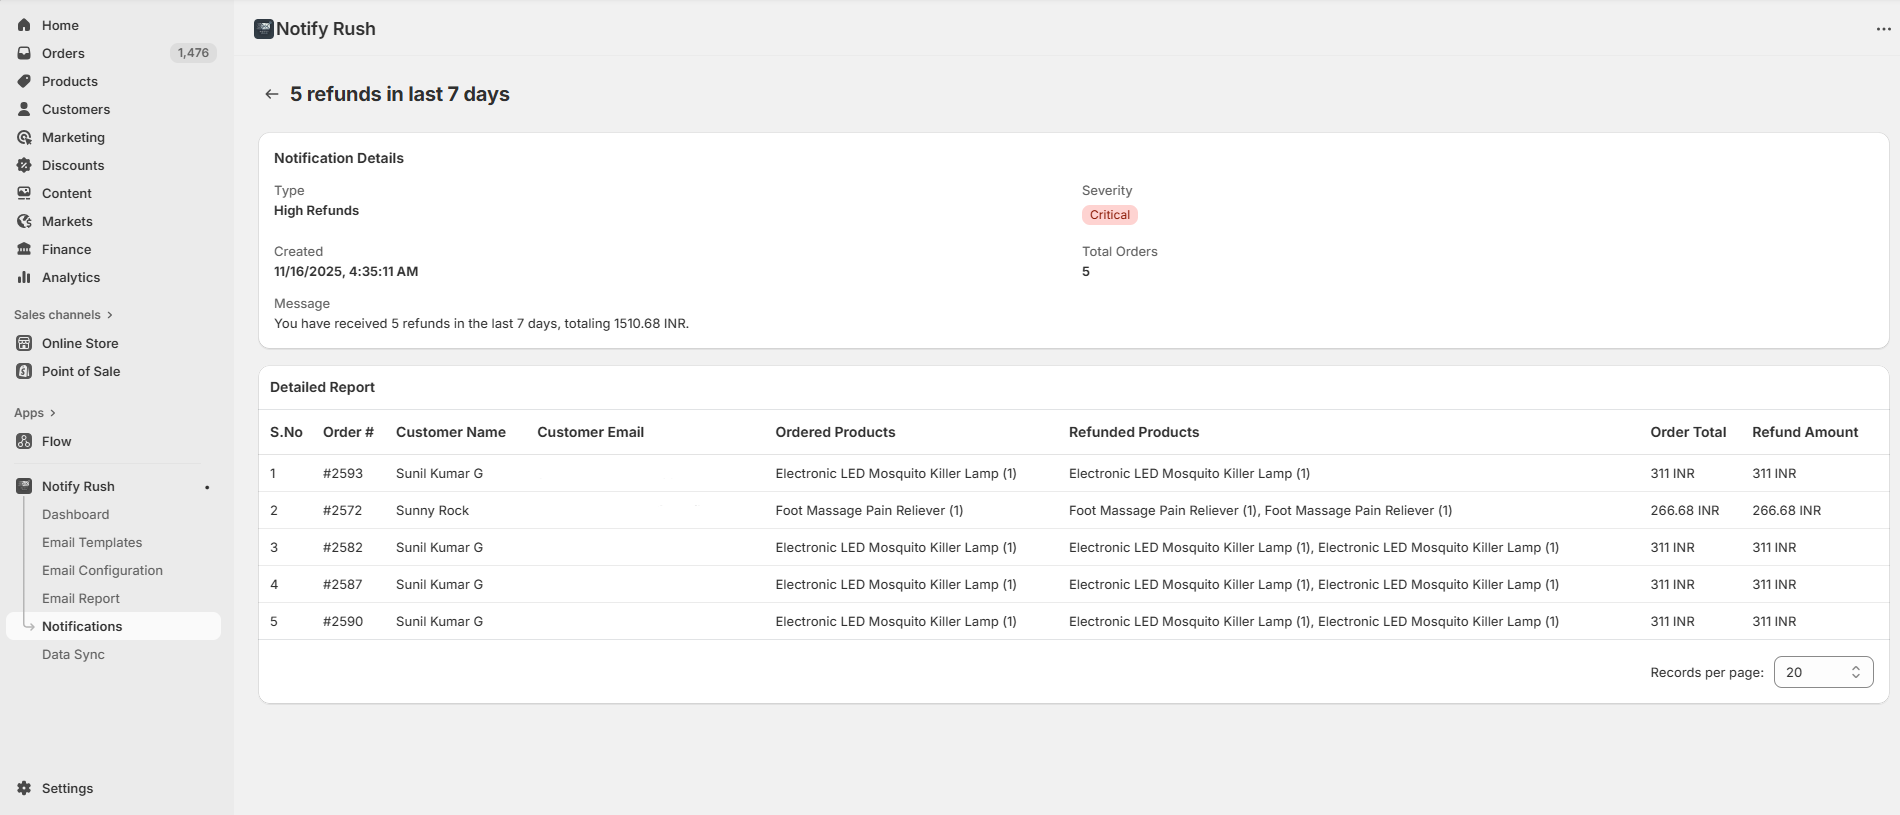Click the Flow app icon
Image resolution: width=1900 pixels, height=815 pixels.
[x=24, y=441]
